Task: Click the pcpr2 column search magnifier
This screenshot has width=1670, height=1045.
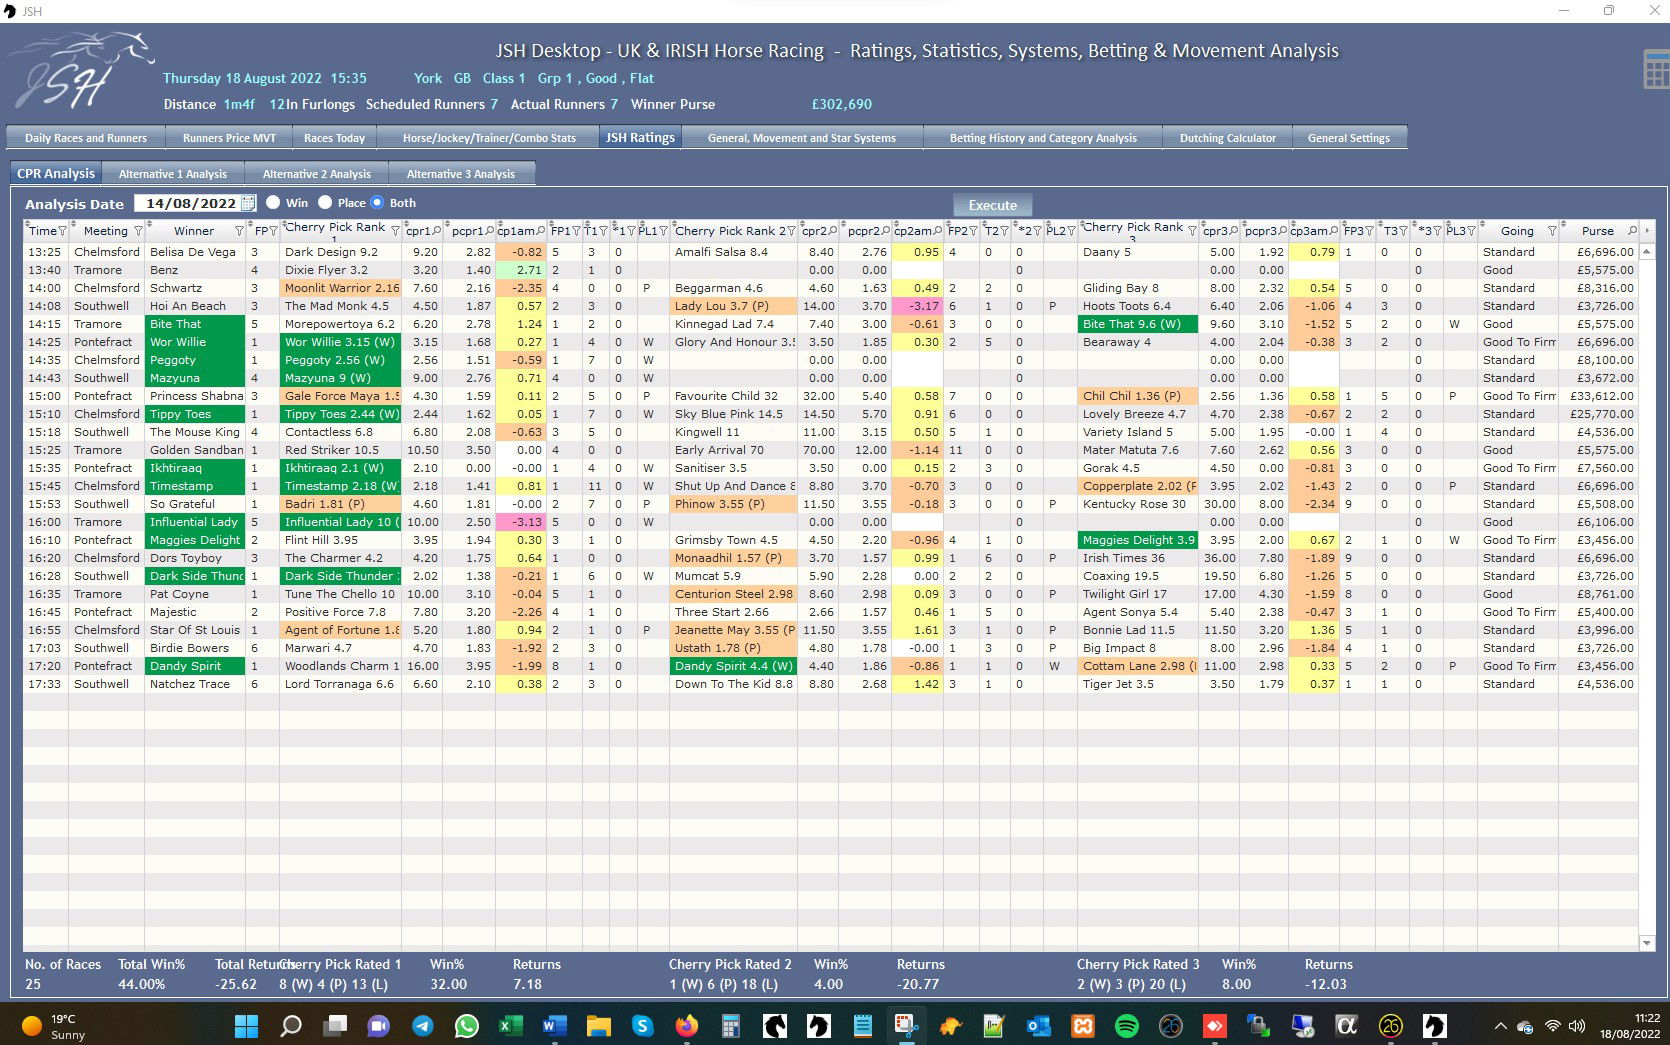Action: coord(885,231)
